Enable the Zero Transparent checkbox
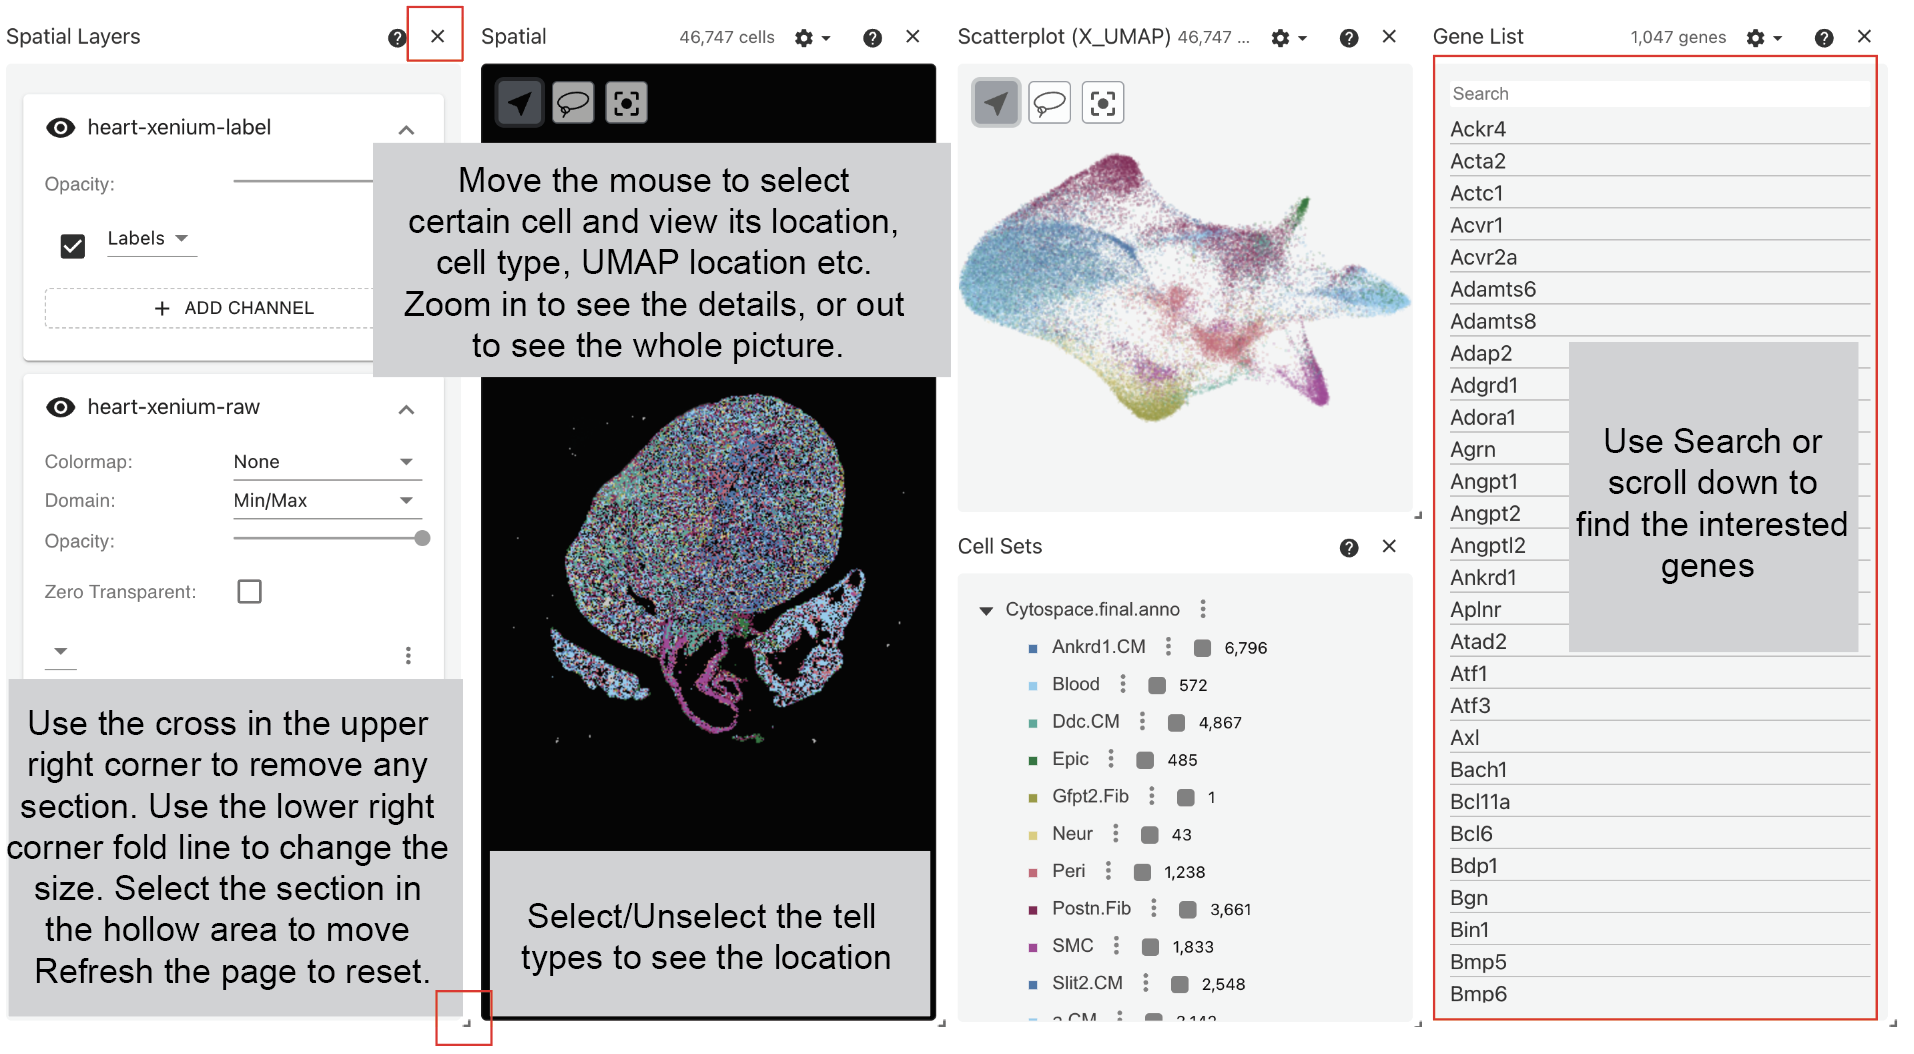Viewport: 1914px width, 1054px height. click(x=249, y=592)
